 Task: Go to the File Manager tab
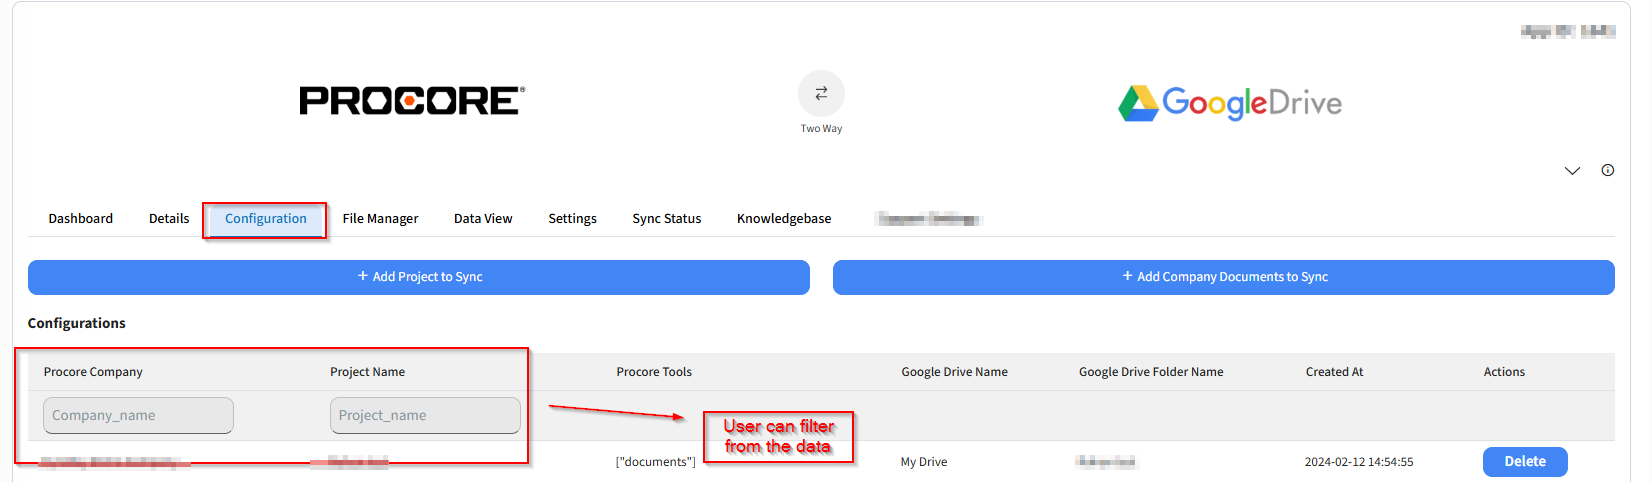coord(380,219)
